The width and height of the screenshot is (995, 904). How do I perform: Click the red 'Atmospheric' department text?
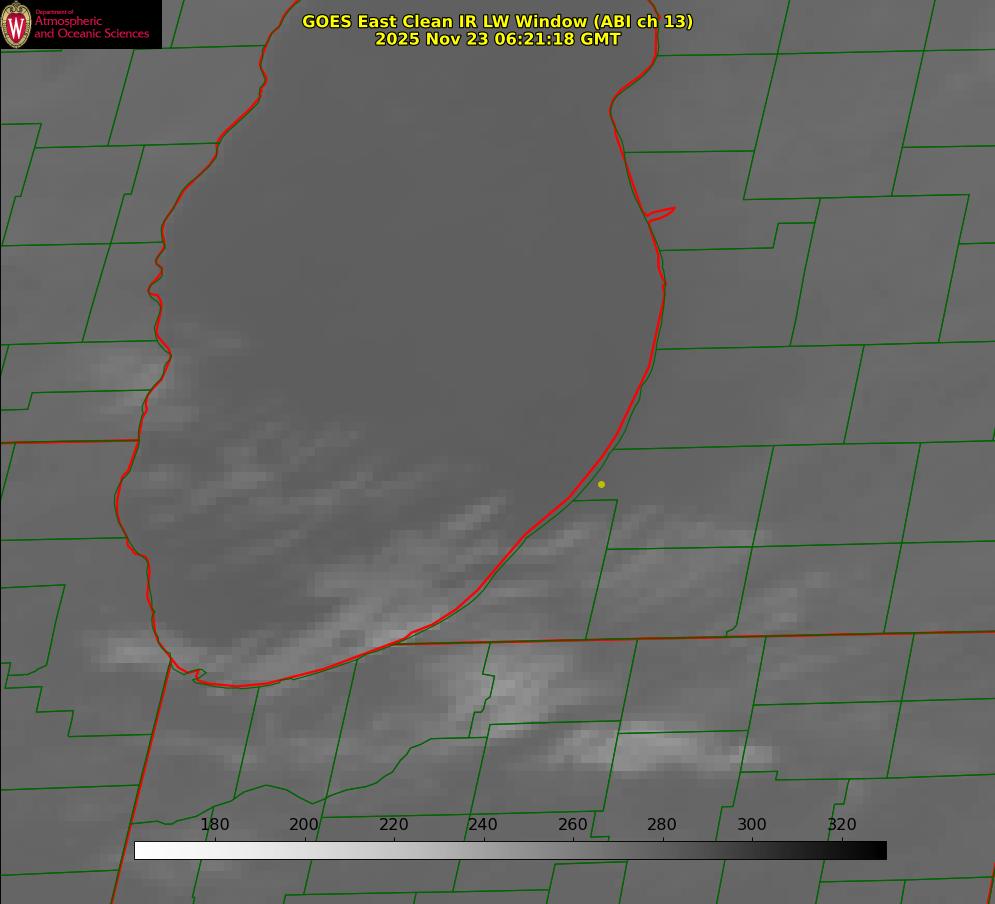pos(68,21)
